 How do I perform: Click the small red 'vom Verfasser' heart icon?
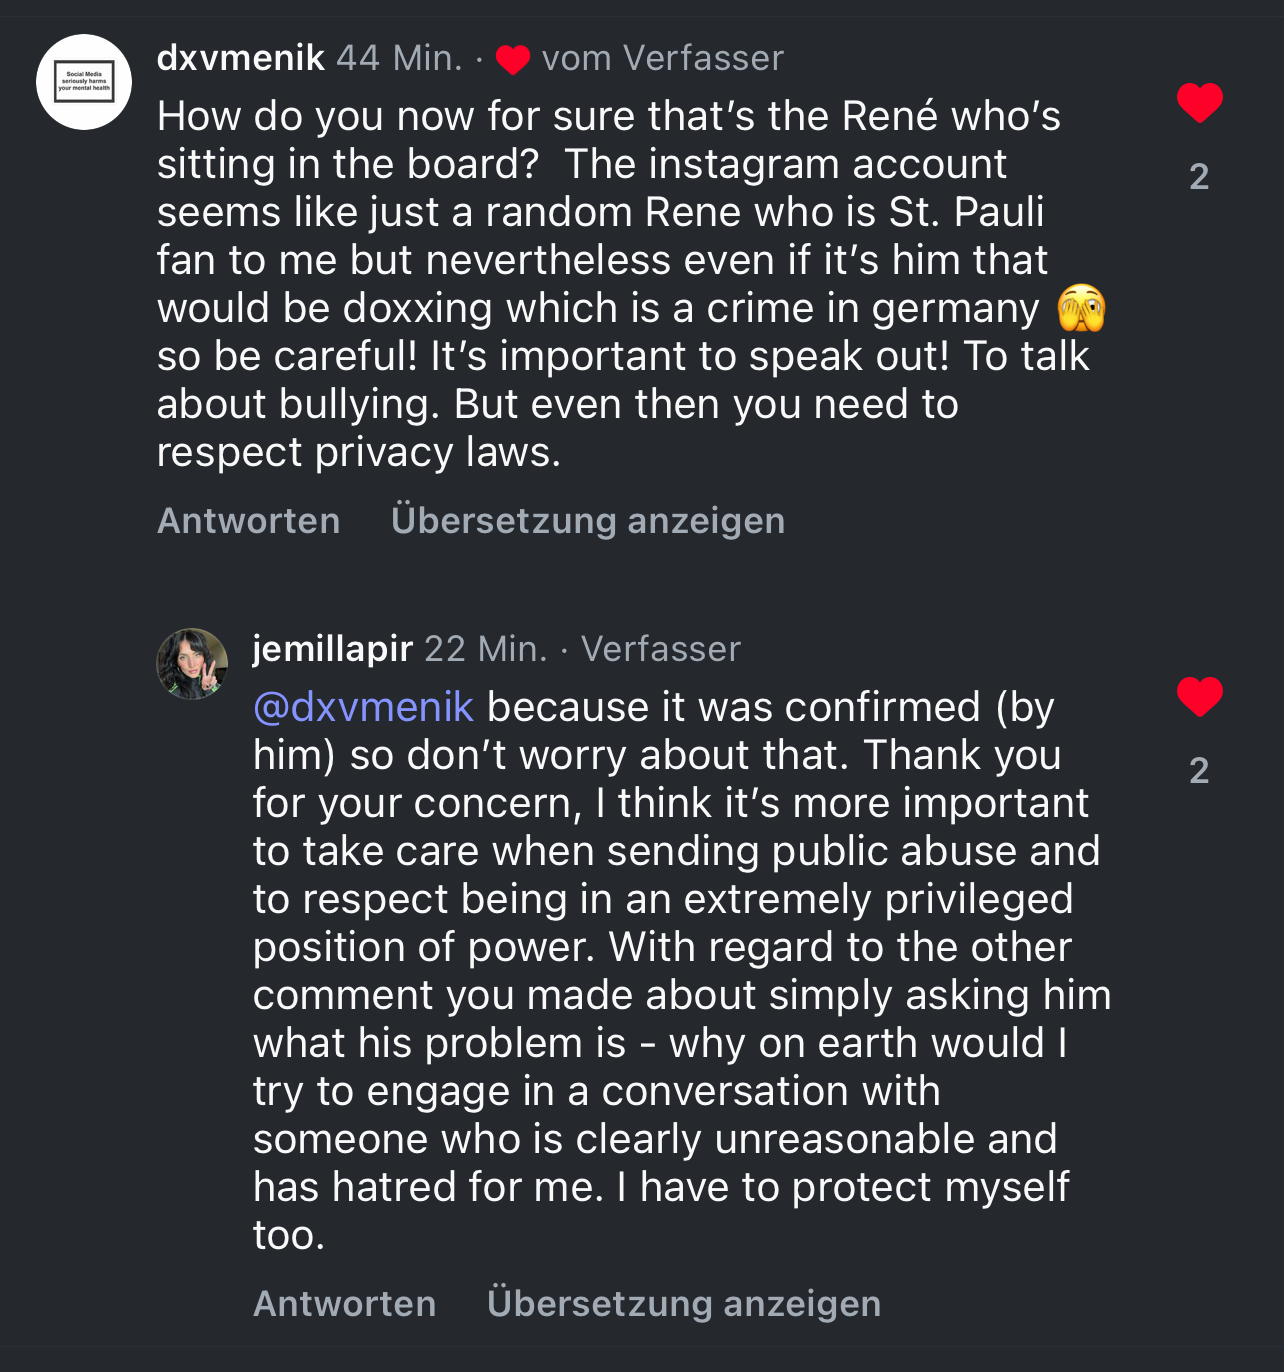pos(513,60)
